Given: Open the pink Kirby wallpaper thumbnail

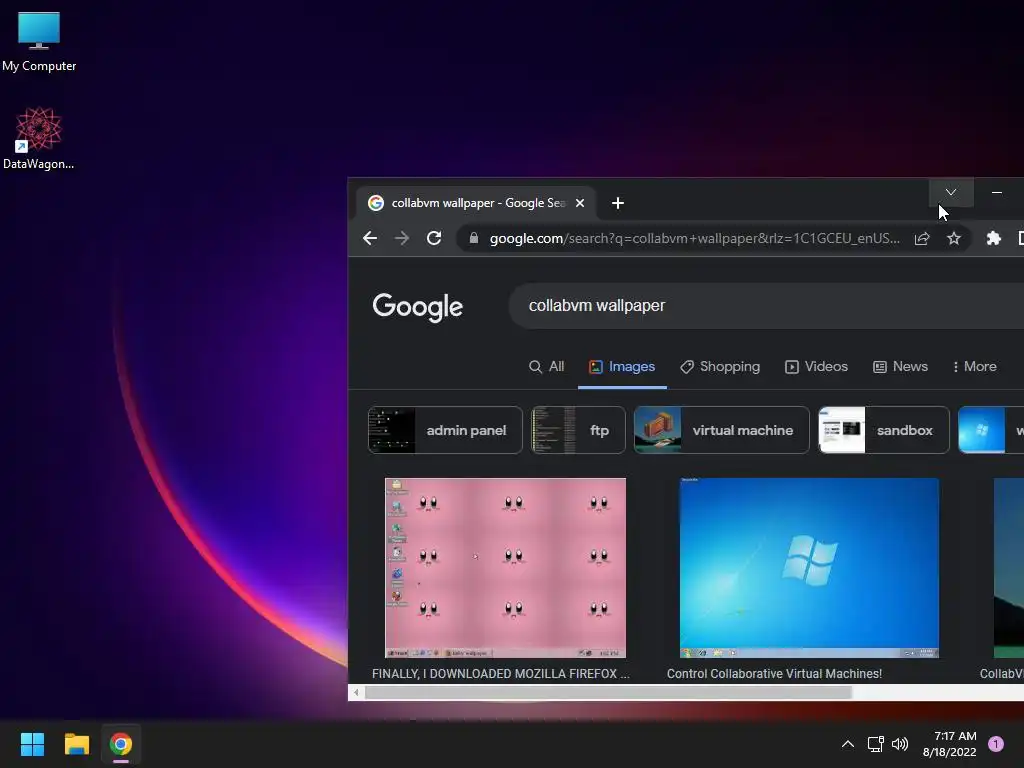Looking at the screenshot, I should [x=505, y=568].
